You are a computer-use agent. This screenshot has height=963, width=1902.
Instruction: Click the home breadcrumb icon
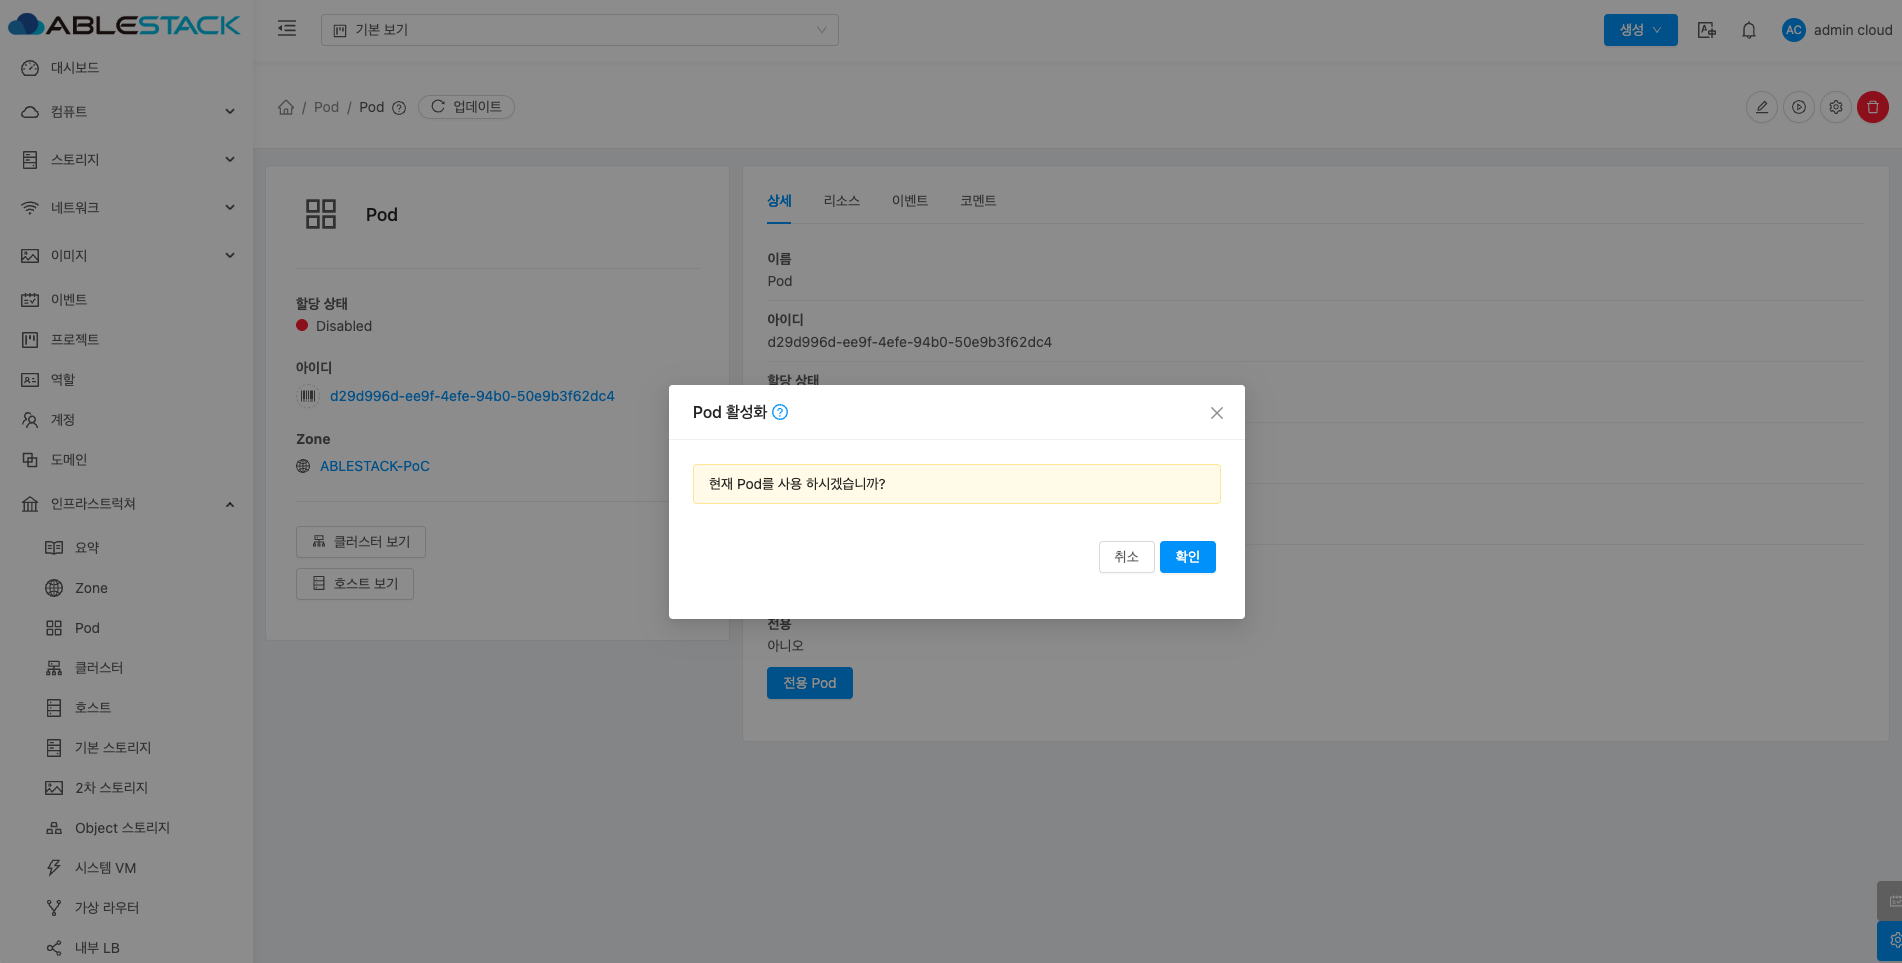(x=286, y=107)
